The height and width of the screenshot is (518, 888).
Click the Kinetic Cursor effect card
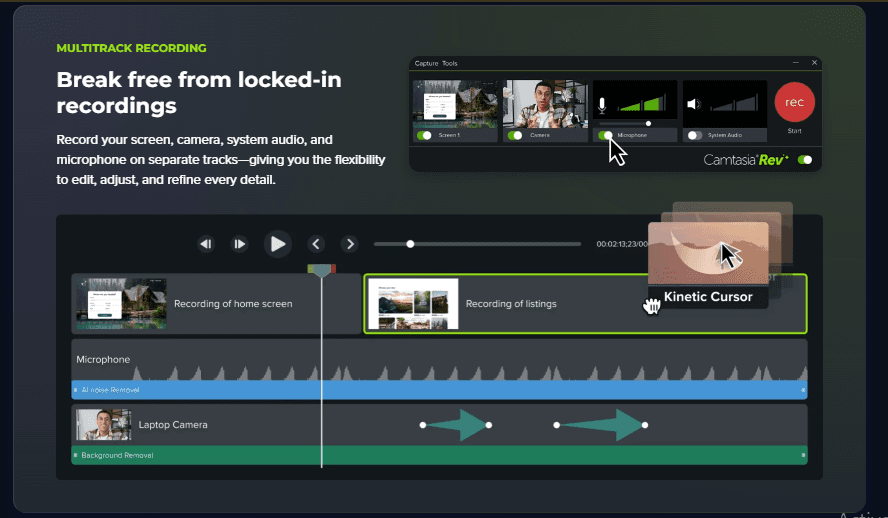(x=708, y=265)
